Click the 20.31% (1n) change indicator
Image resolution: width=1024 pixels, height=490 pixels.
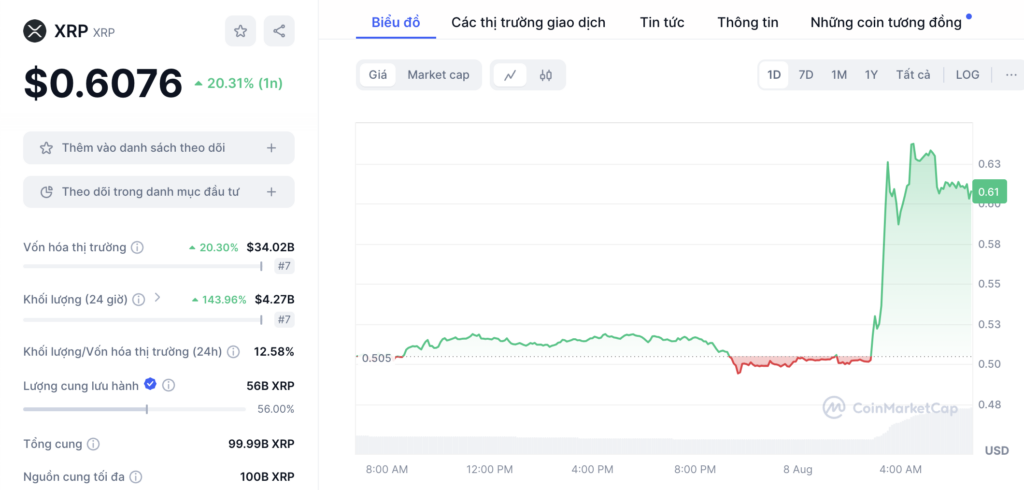tap(238, 84)
